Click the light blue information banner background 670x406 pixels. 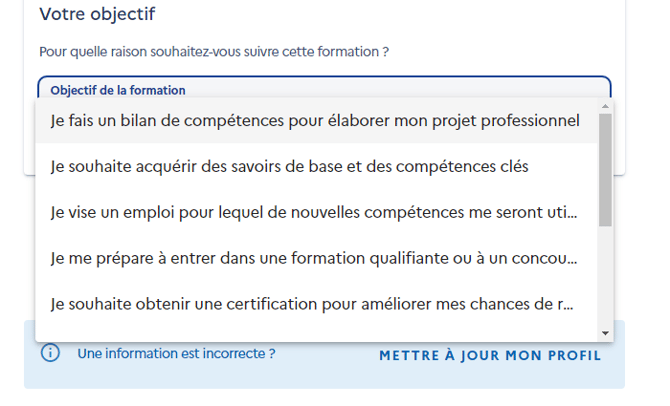[320, 375]
